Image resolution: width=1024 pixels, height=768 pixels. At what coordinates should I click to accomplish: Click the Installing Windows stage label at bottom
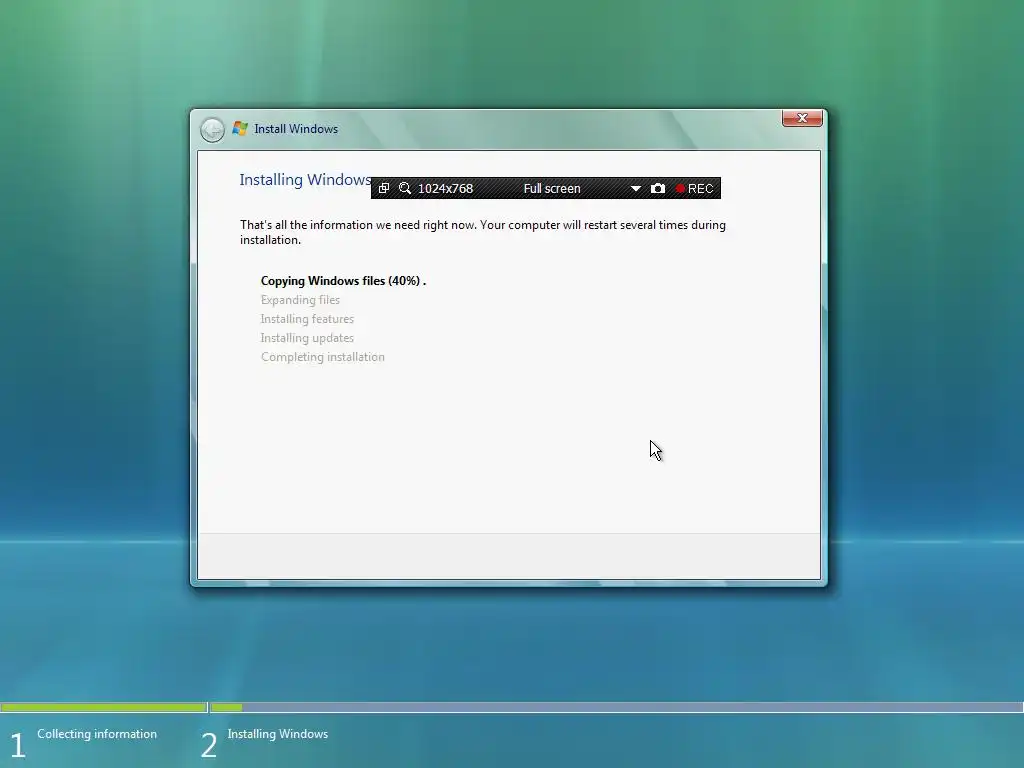(278, 734)
